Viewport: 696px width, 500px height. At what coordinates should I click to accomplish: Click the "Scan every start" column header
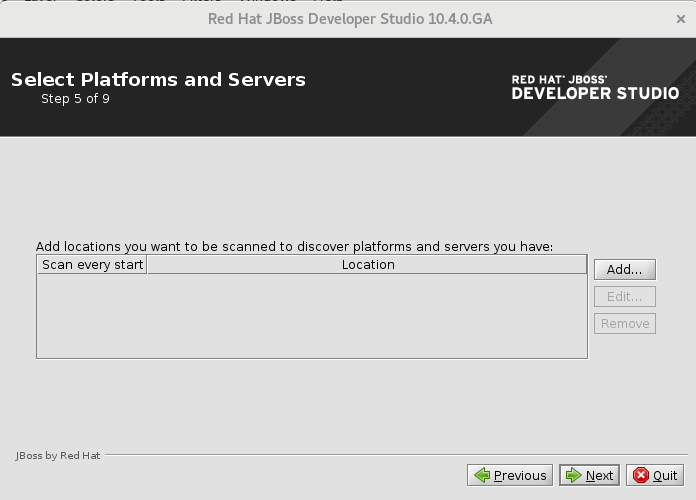(x=92, y=265)
